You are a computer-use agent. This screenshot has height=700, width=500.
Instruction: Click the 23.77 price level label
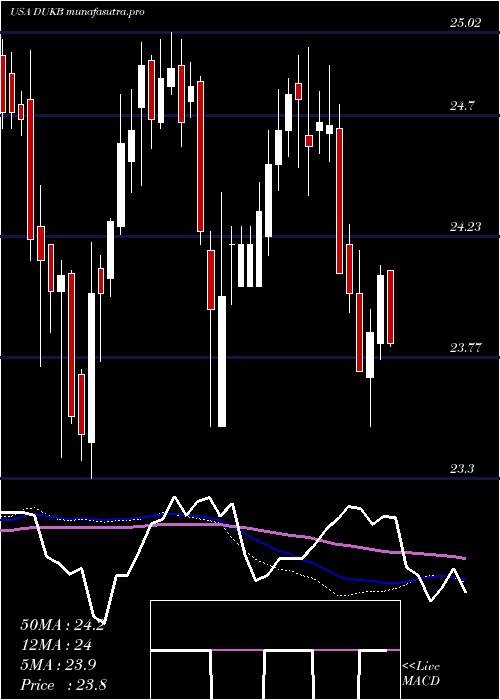point(466,347)
